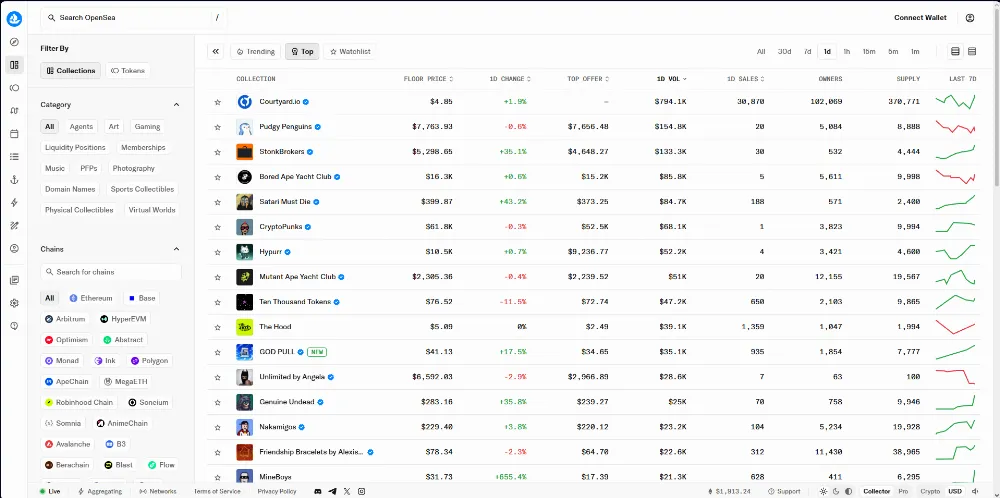The height and width of the screenshot is (498, 1000).
Task: Go to the OpenSea home logo
Action: tap(14, 18)
